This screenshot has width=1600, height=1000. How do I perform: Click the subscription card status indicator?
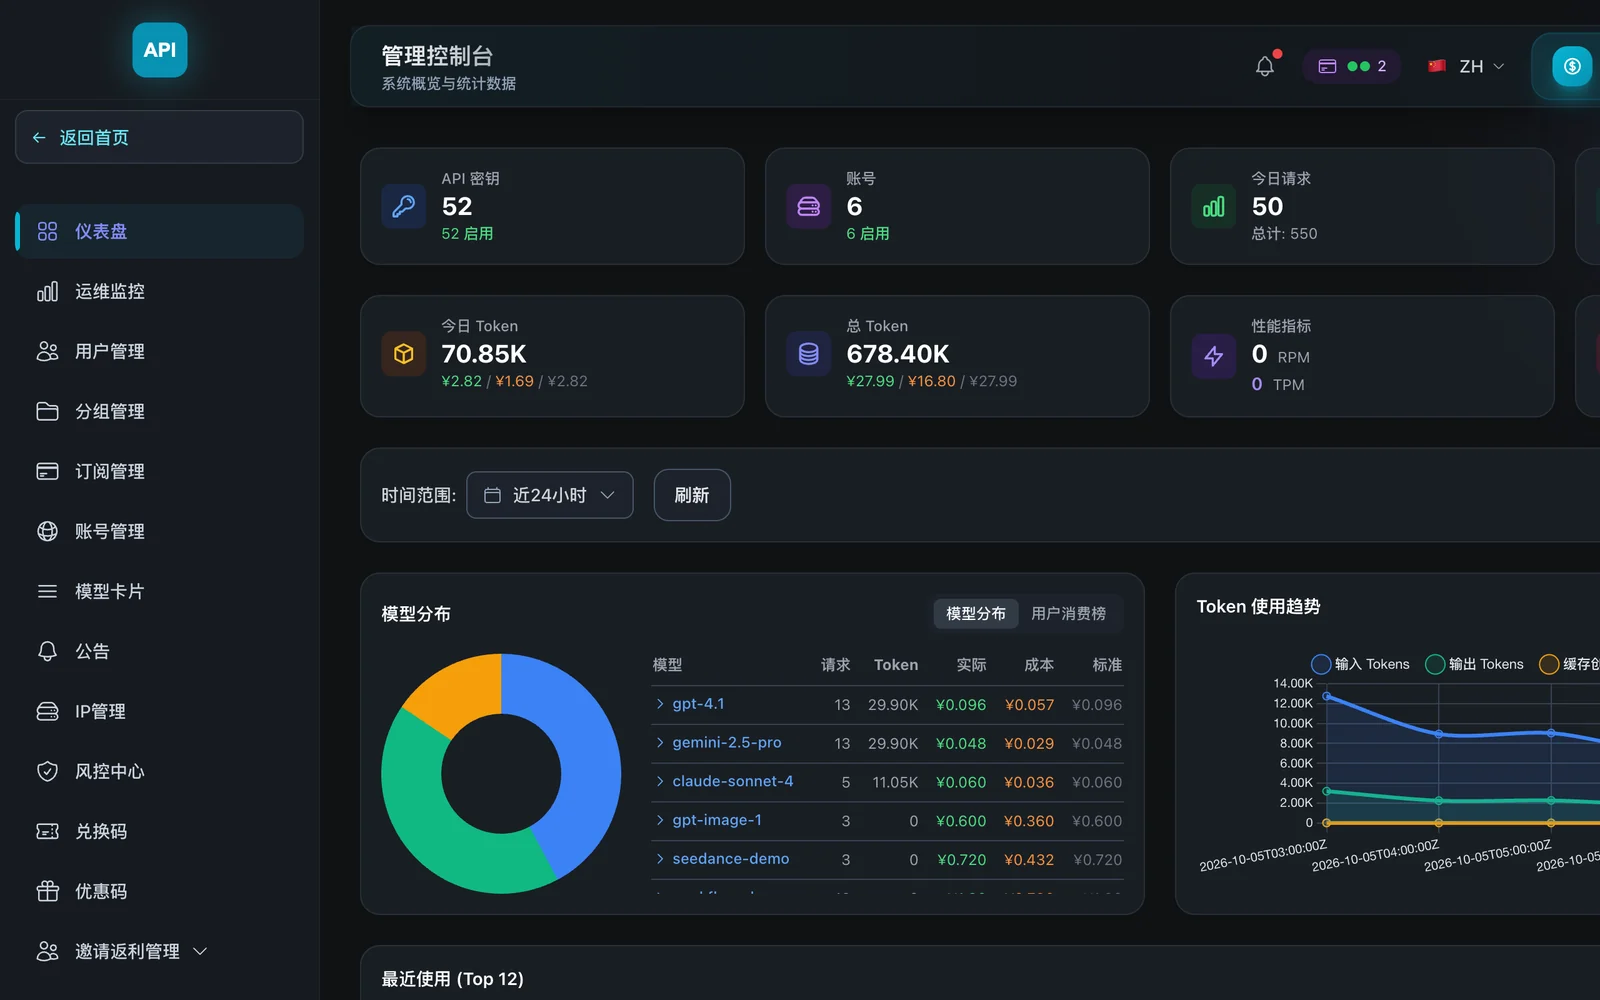tap(1352, 66)
